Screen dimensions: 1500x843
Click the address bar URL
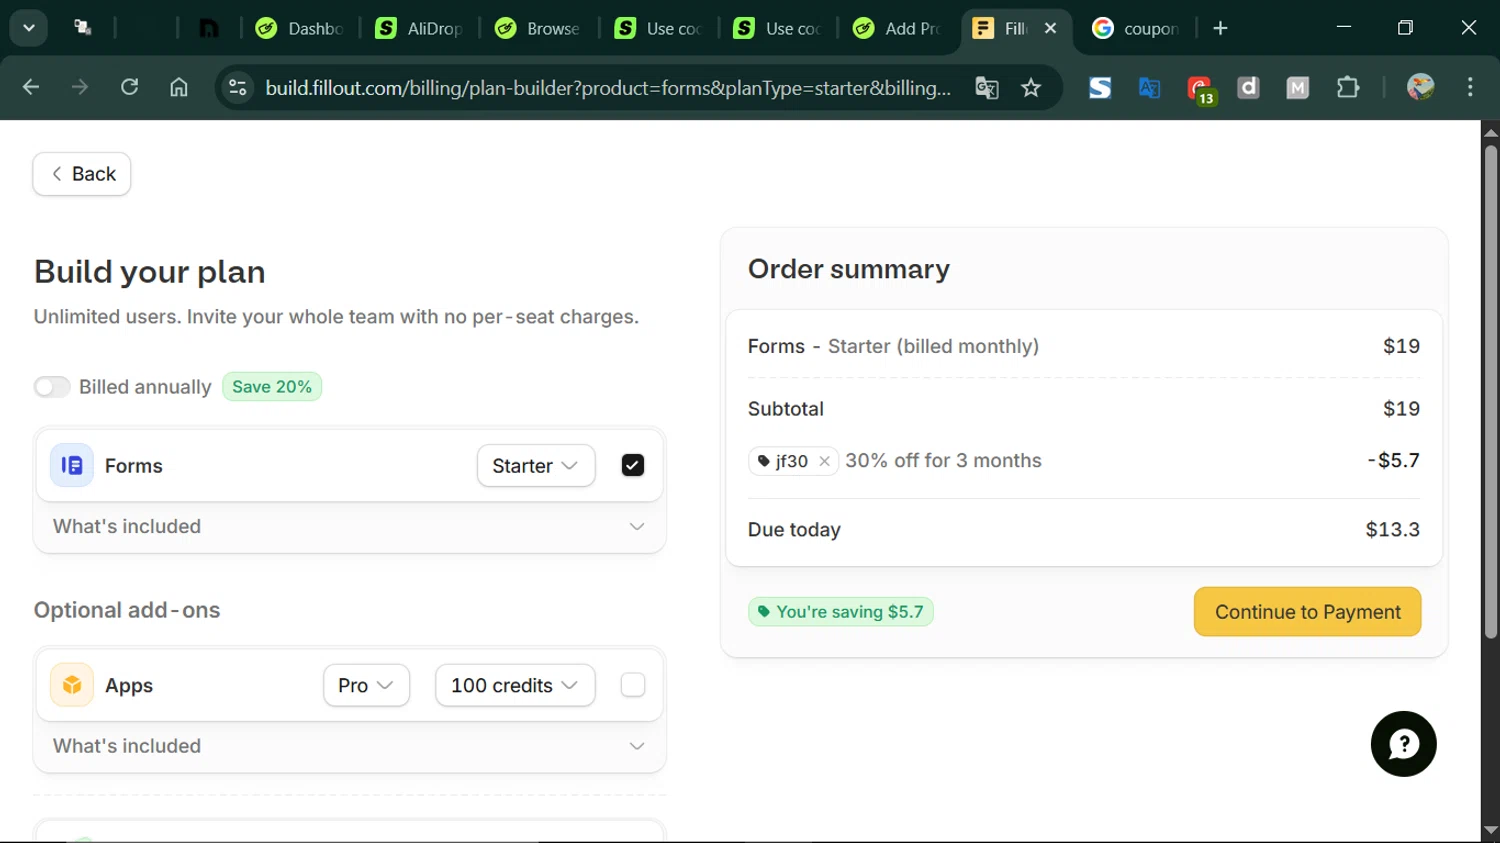coord(608,88)
